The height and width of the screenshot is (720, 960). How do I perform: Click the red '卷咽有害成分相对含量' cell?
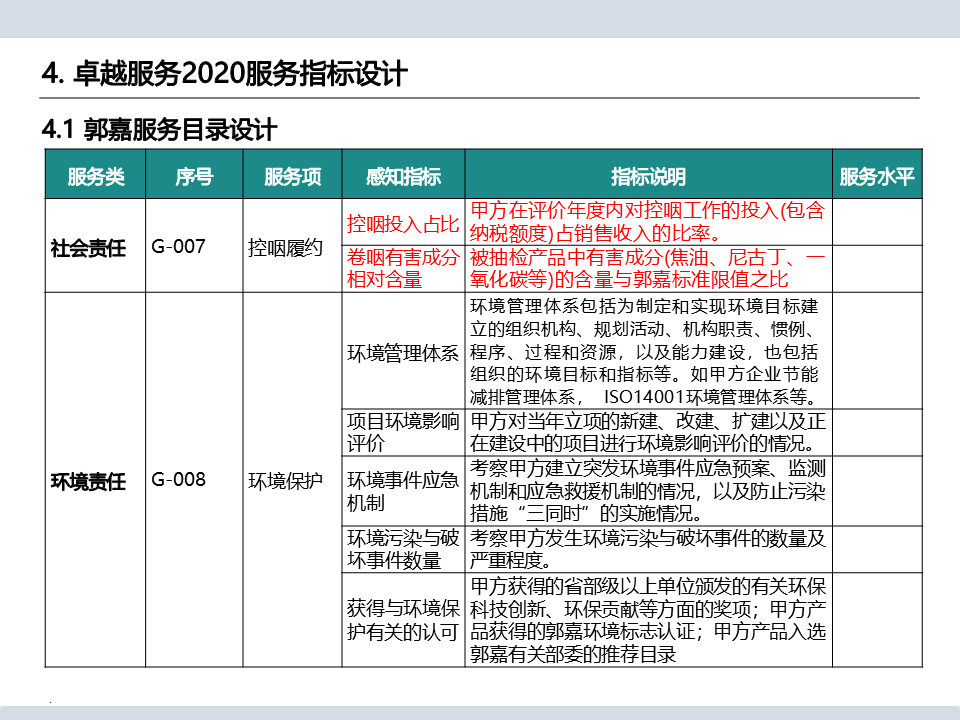click(x=403, y=269)
